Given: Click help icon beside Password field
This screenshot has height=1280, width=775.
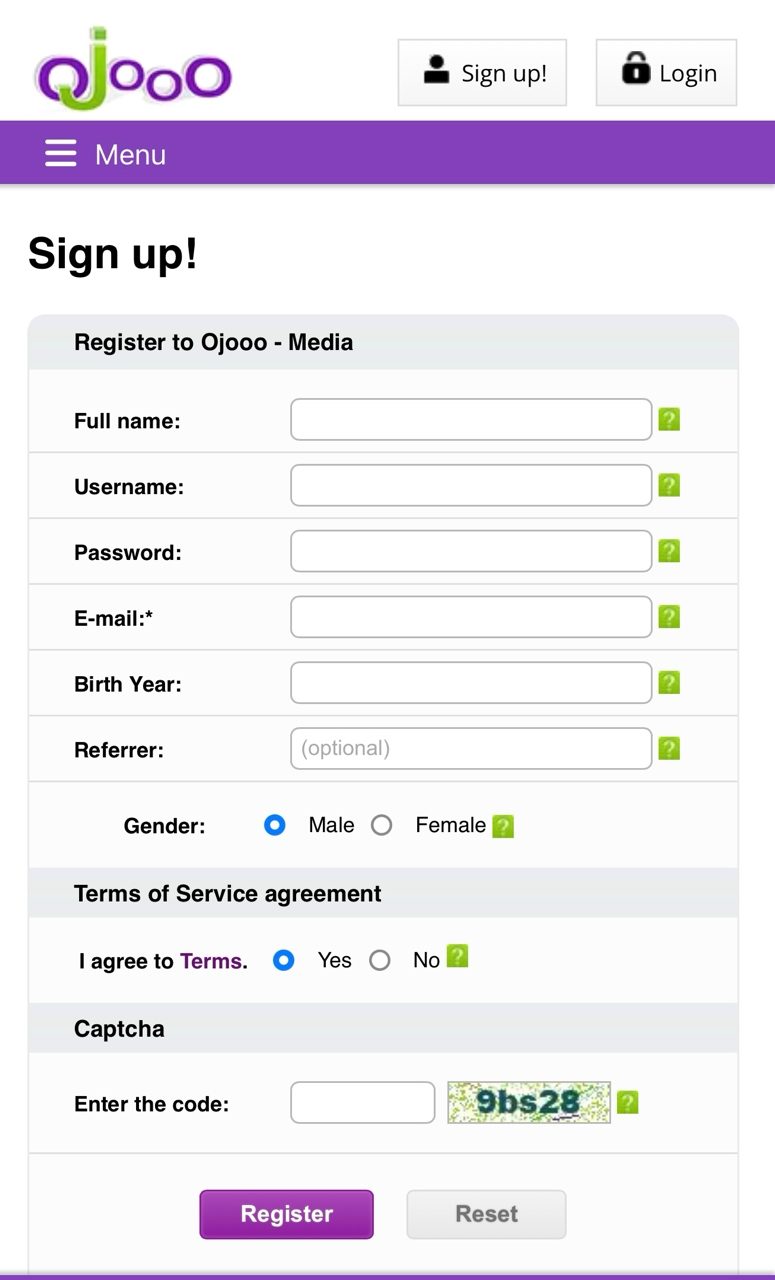Looking at the screenshot, I should point(669,551).
